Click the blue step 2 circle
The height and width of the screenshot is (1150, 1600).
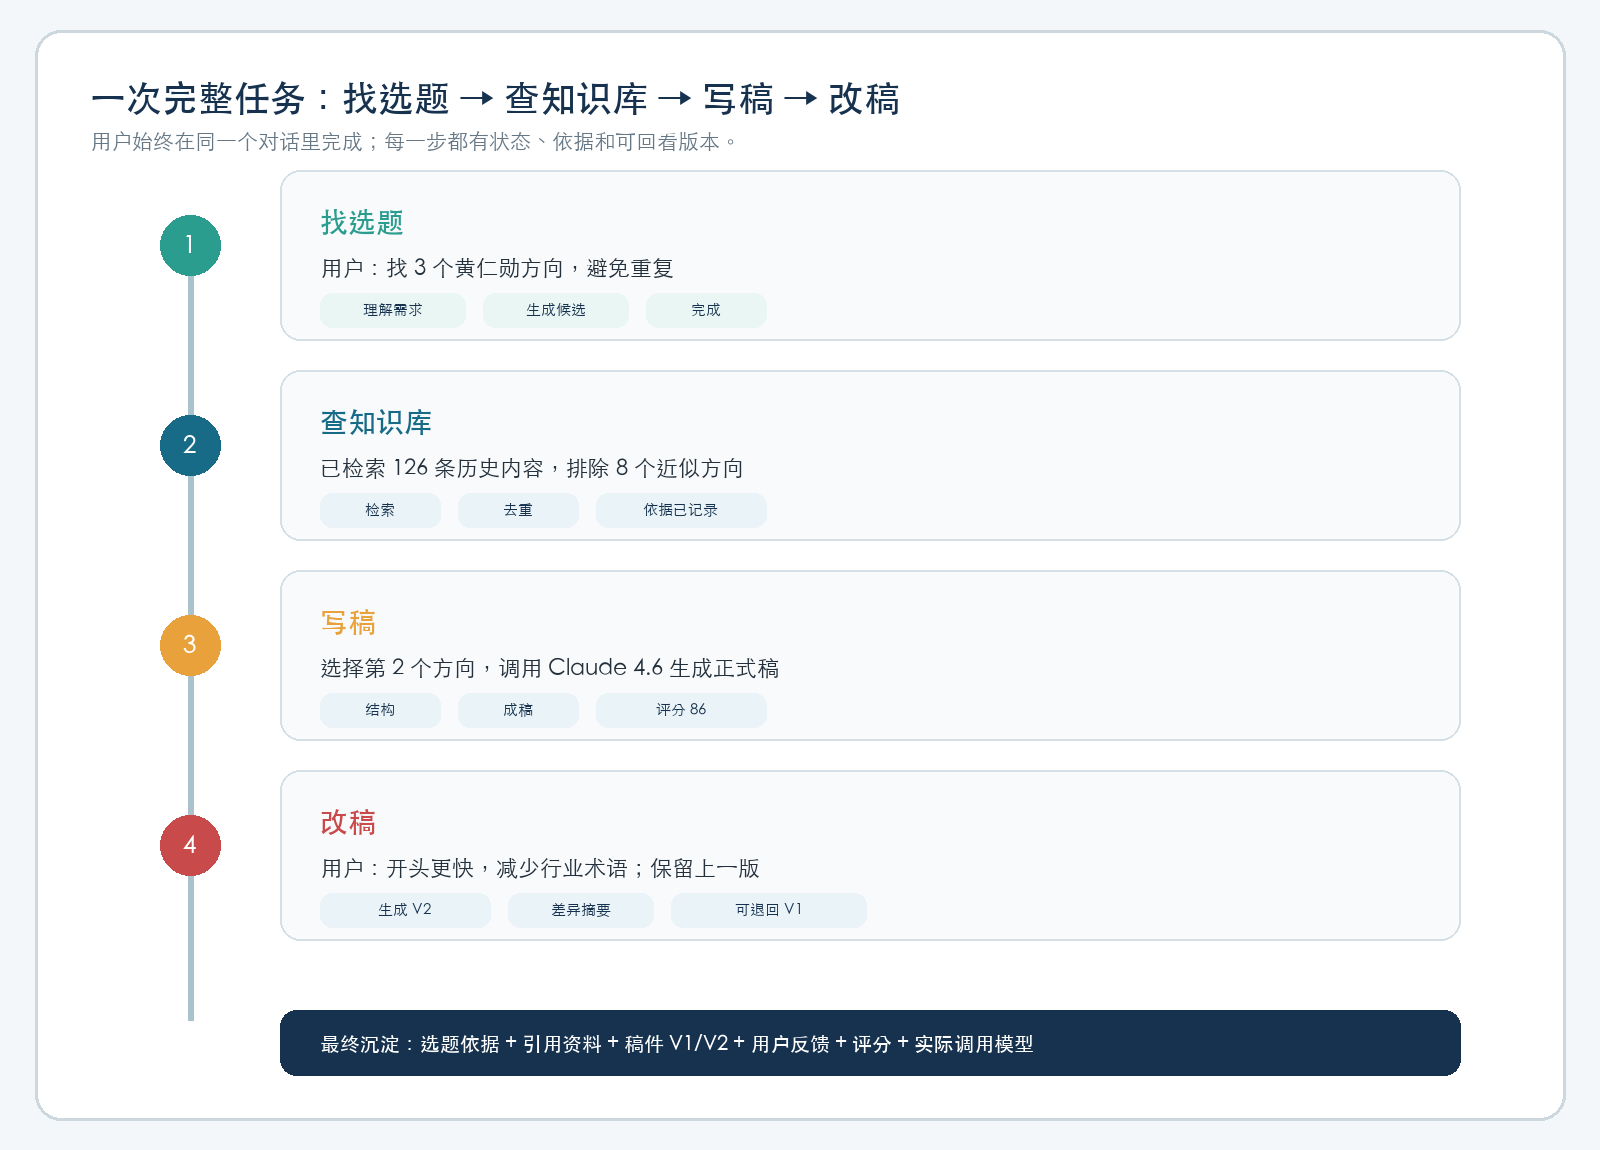pos(190,445)
